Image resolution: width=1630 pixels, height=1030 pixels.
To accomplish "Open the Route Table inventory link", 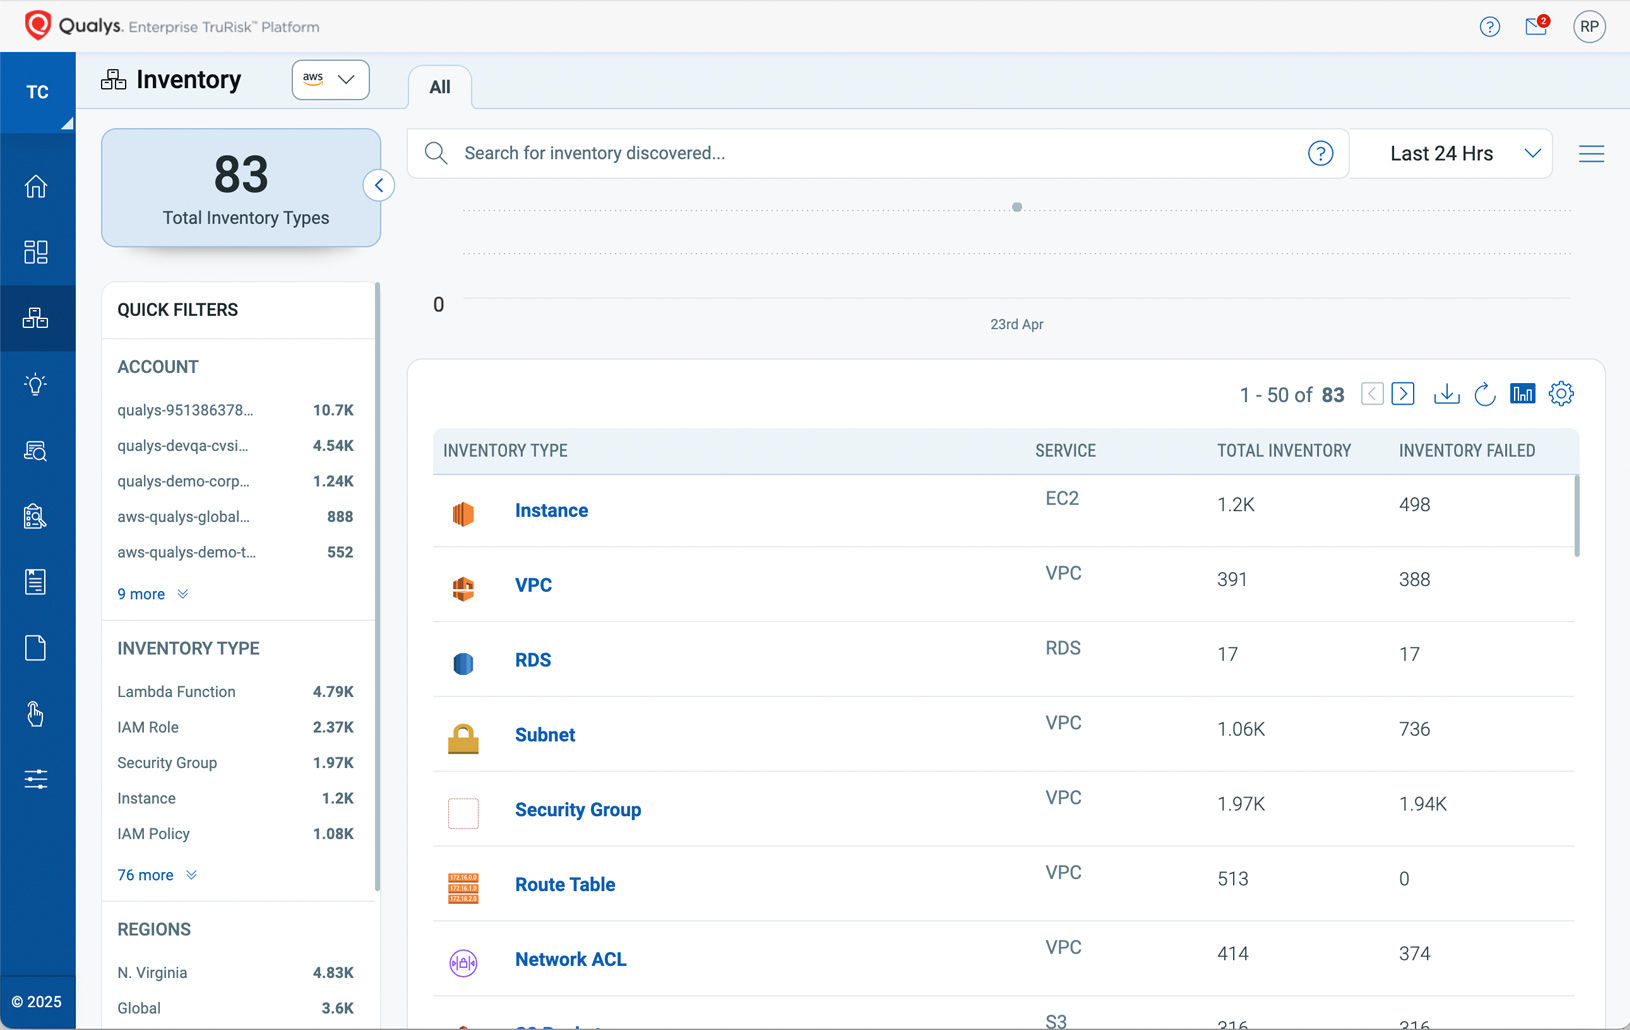I will (565, 885).
